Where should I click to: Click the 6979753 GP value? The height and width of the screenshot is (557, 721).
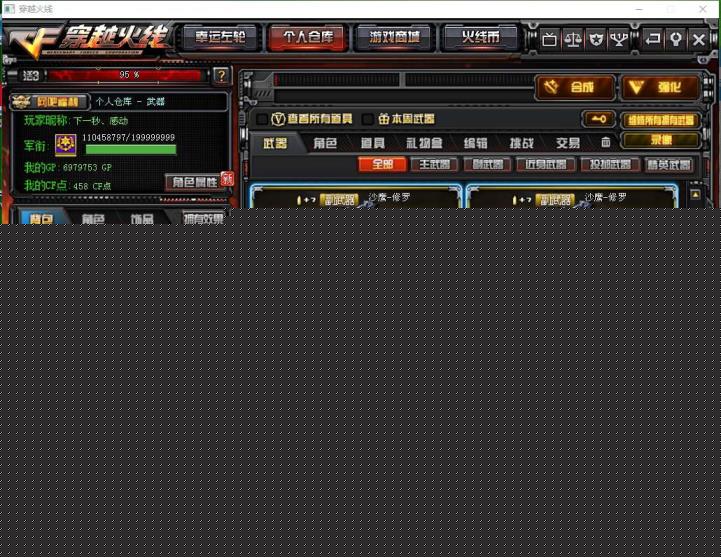87,167
